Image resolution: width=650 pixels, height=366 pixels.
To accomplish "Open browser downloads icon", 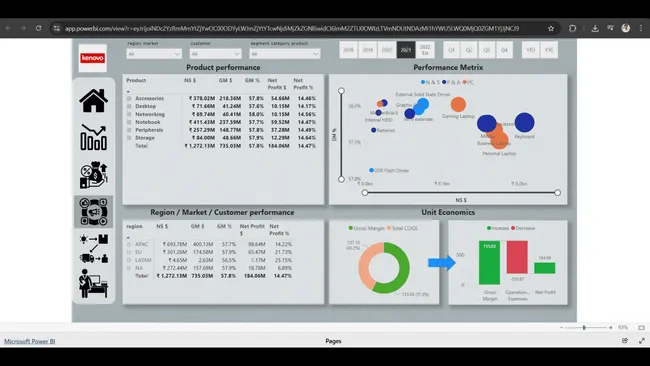I will coord(595,28).
